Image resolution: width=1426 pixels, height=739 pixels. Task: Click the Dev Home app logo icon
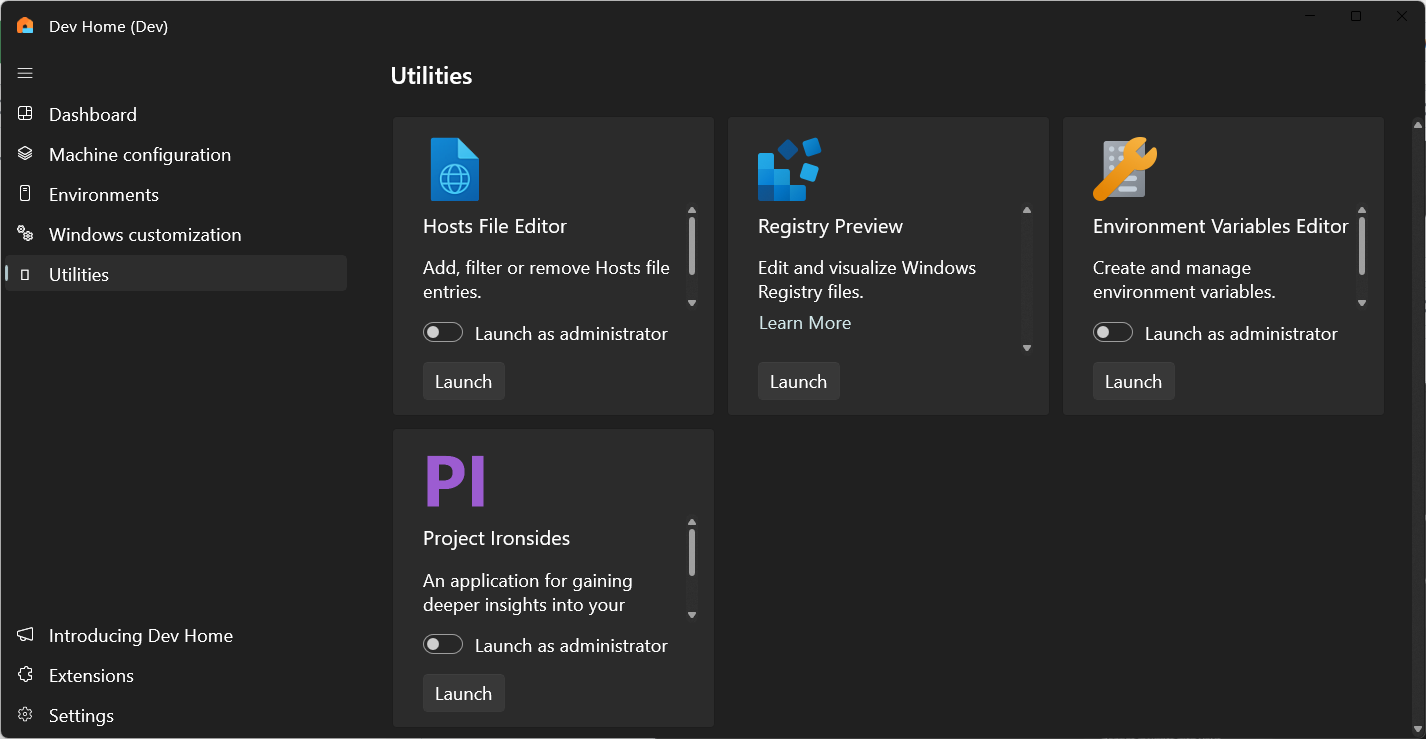click(x=25, y=26)
